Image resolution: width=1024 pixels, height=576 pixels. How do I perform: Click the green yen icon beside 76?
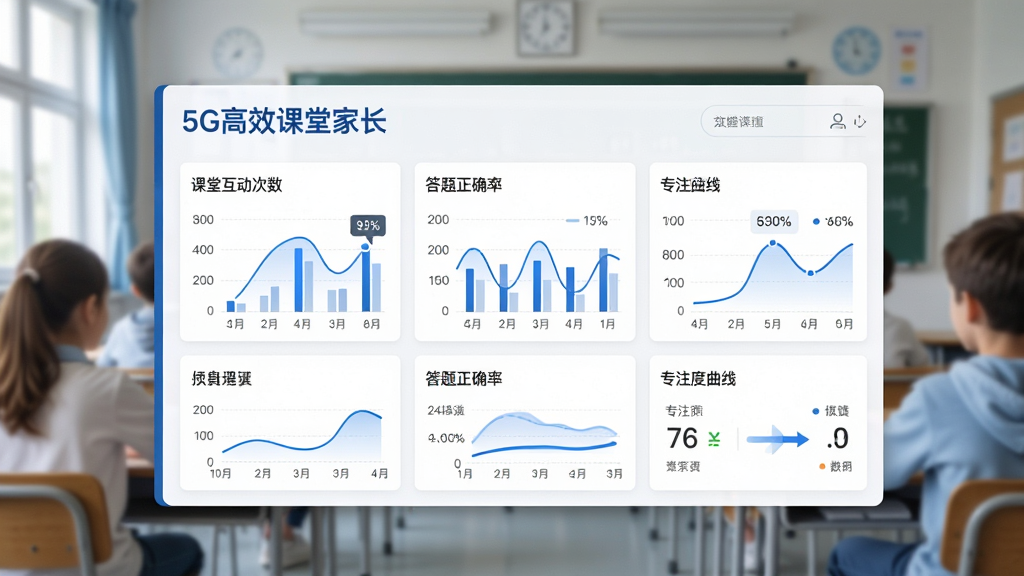click(x=714, y=440)
